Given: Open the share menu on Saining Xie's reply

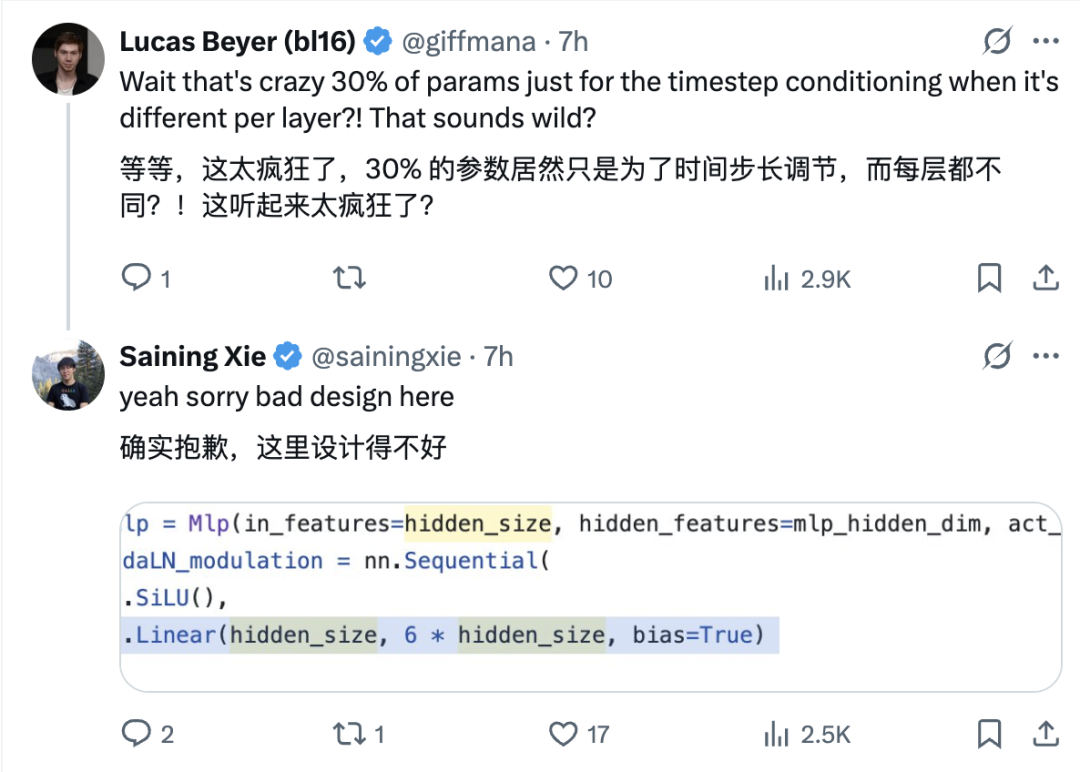Looking at the screenshot, I should tap(1046, 734).
